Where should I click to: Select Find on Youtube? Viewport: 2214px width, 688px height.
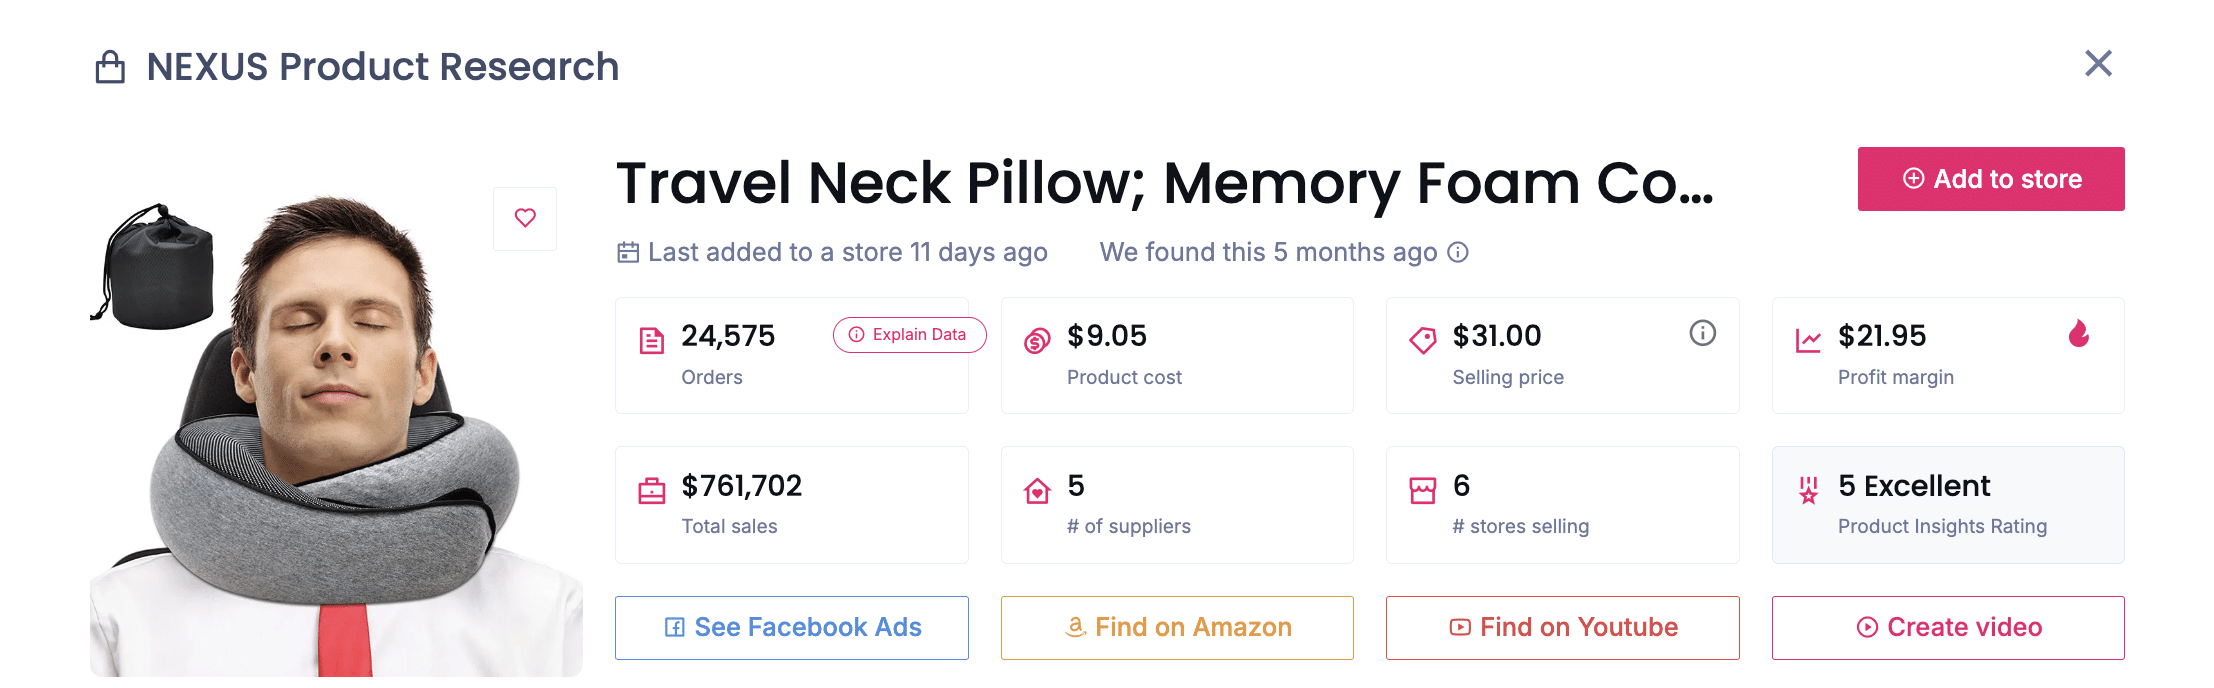(x=1562, y=627)
